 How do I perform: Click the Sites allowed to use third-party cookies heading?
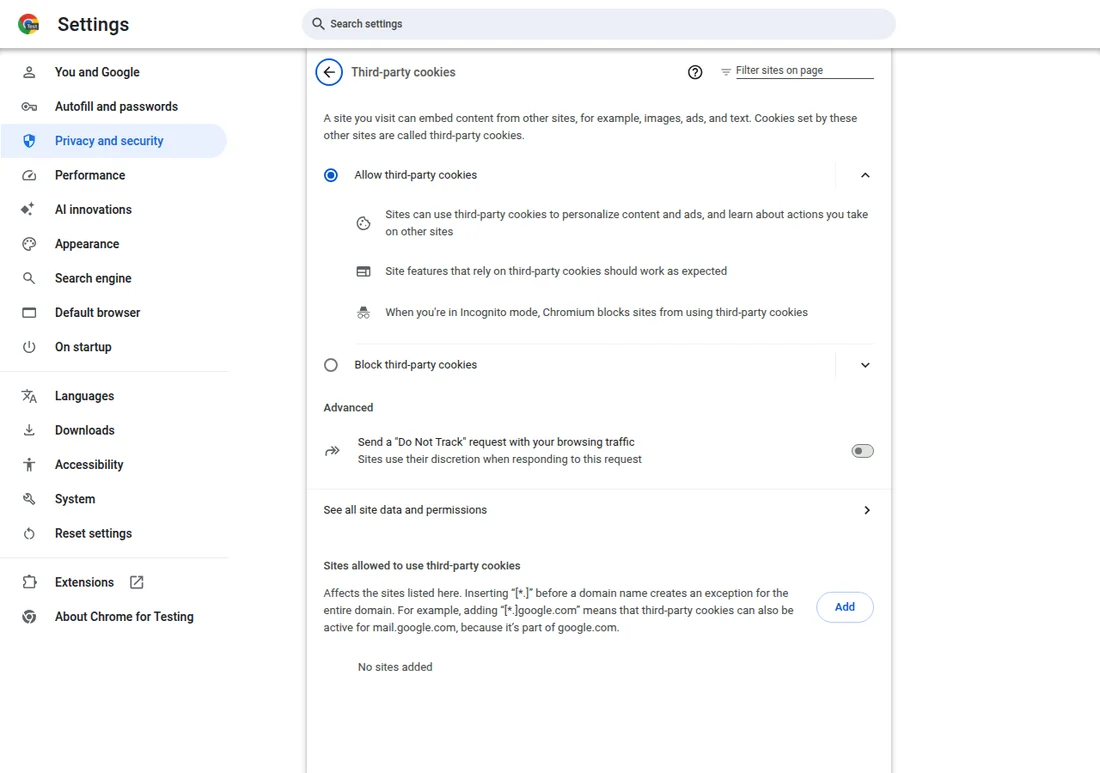422,565
